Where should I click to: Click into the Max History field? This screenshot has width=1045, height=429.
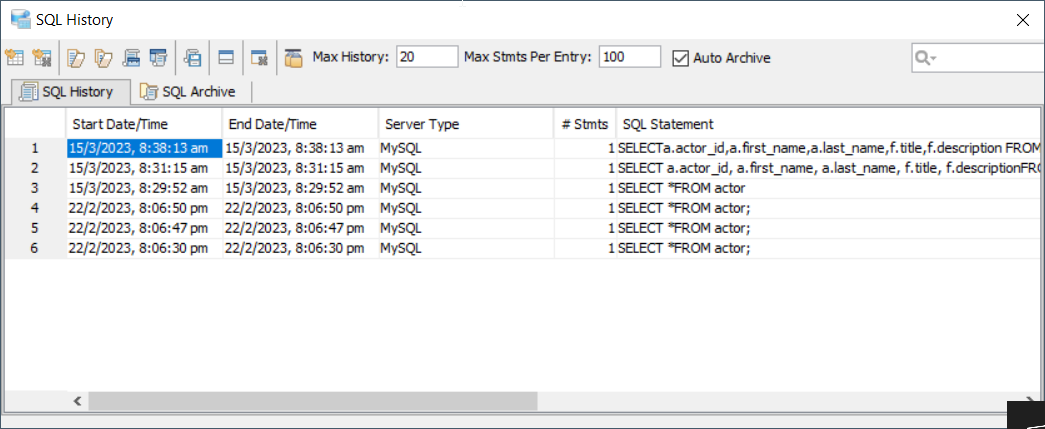click(x=427, y=57)
